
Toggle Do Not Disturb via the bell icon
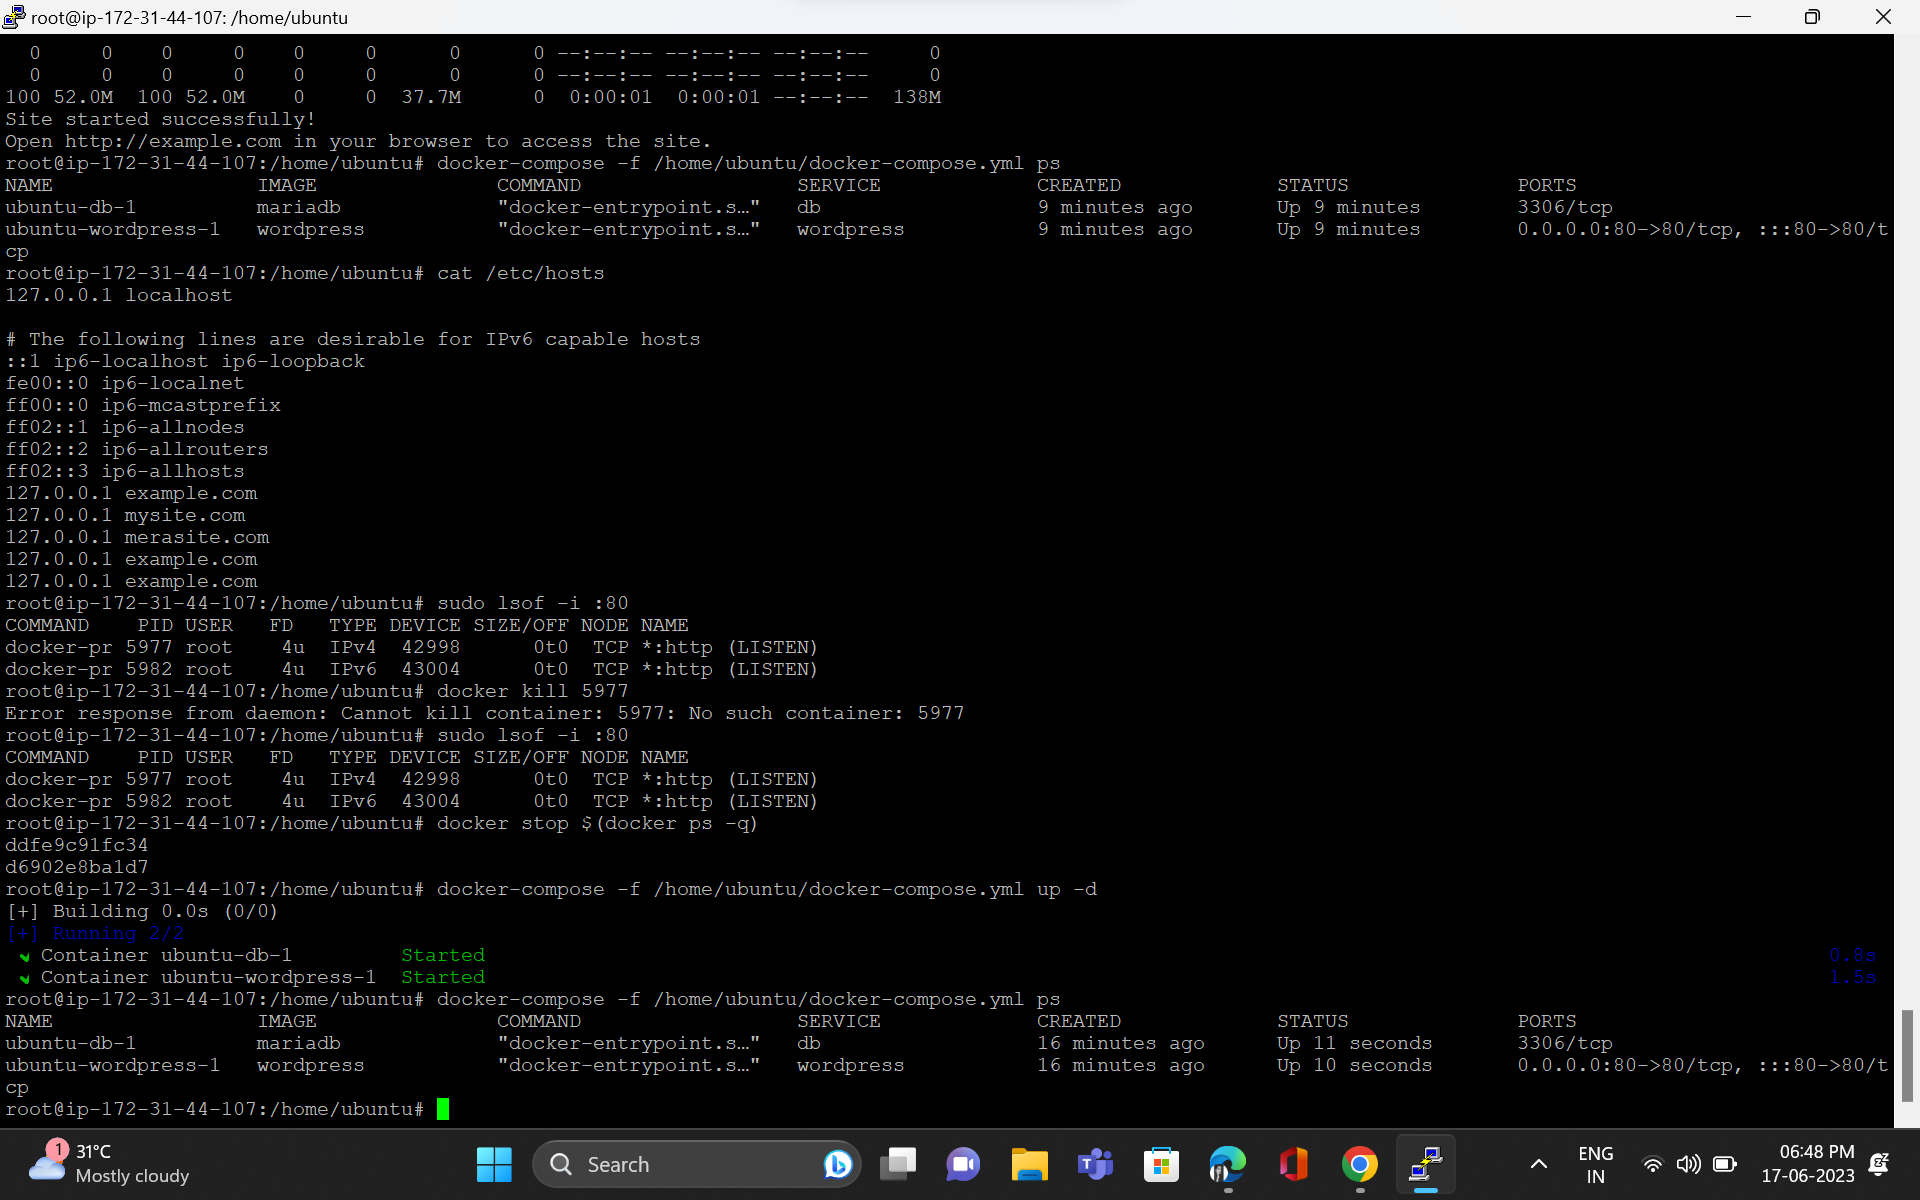(1878, 1164)
